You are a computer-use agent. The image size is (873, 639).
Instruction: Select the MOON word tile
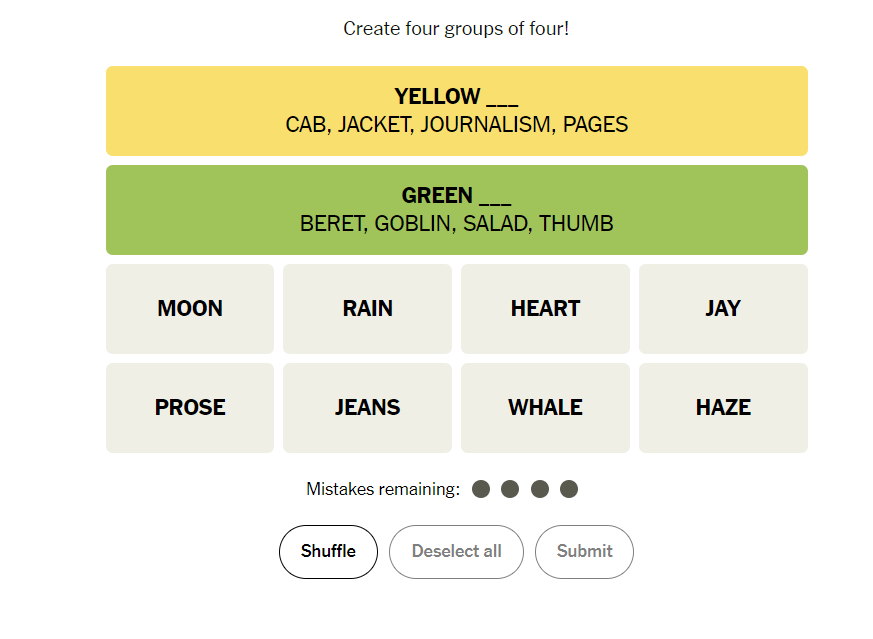[189, 308]
